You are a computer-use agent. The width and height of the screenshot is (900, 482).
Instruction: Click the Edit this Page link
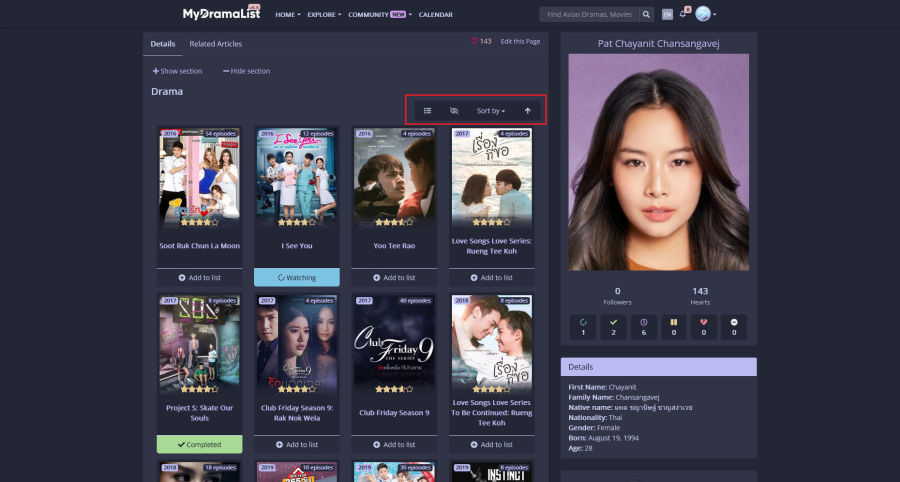point(520,42)
